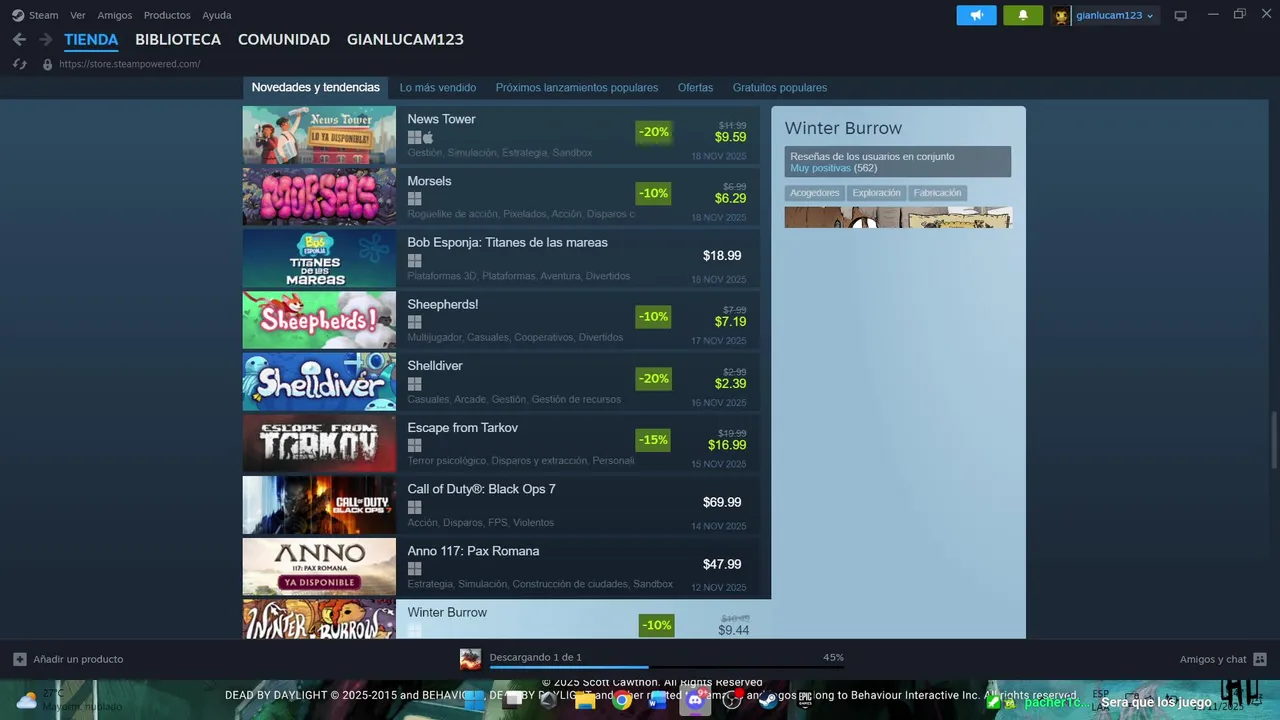Open the Escape from Tarkov thumbnail
This screenshot has width=1280, height=720.
coord(319,444)
